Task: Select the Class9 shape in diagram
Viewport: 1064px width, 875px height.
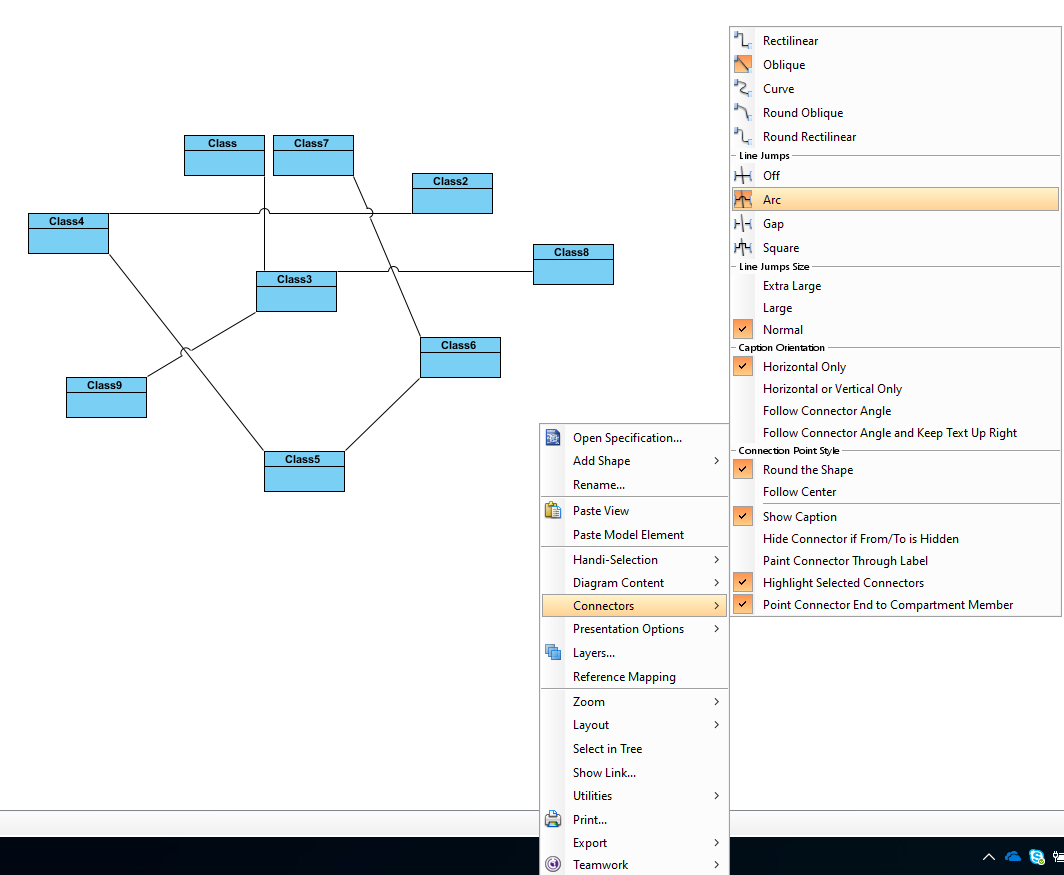Action: coord(107,398)
